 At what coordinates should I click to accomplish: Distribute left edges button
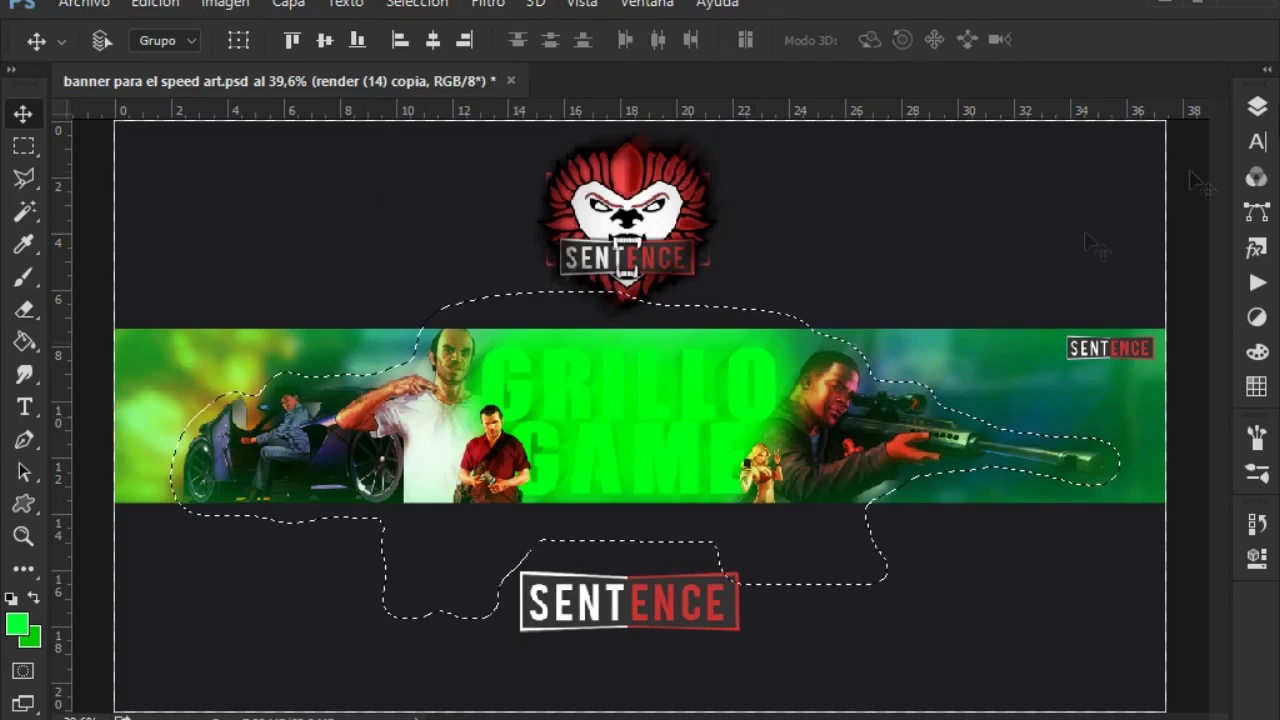626,40
